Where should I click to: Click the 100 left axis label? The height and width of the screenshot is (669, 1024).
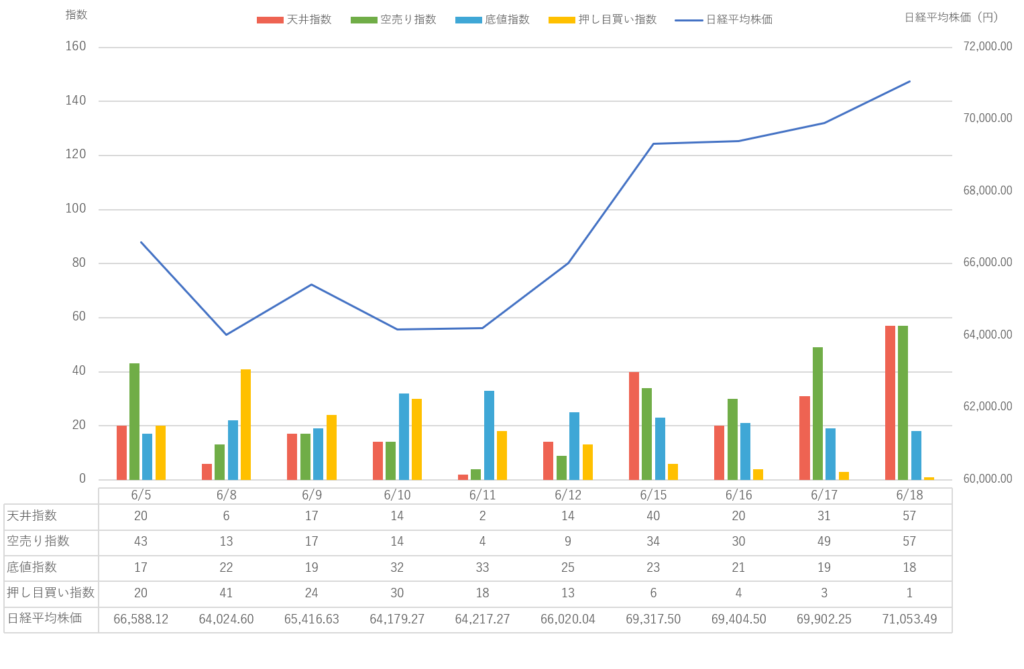pos(75,208)
